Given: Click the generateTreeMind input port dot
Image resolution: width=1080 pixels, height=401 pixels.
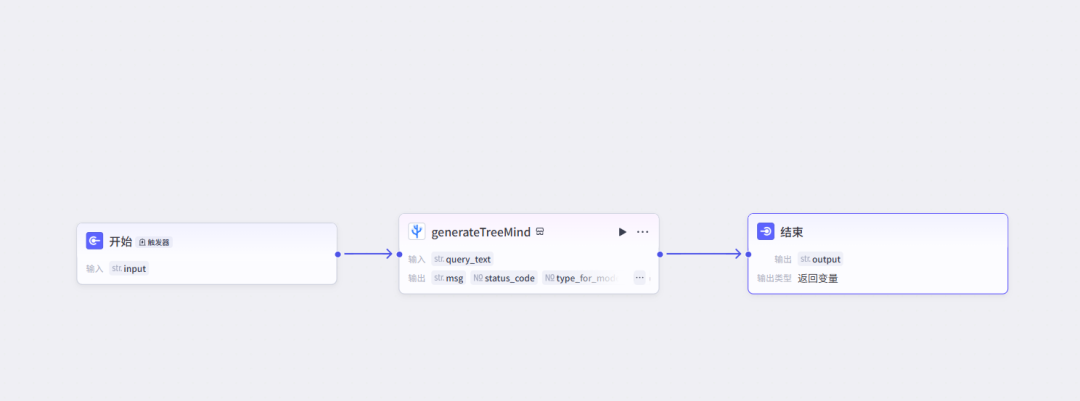Looking at the screenshot, I should click(399, 254).
